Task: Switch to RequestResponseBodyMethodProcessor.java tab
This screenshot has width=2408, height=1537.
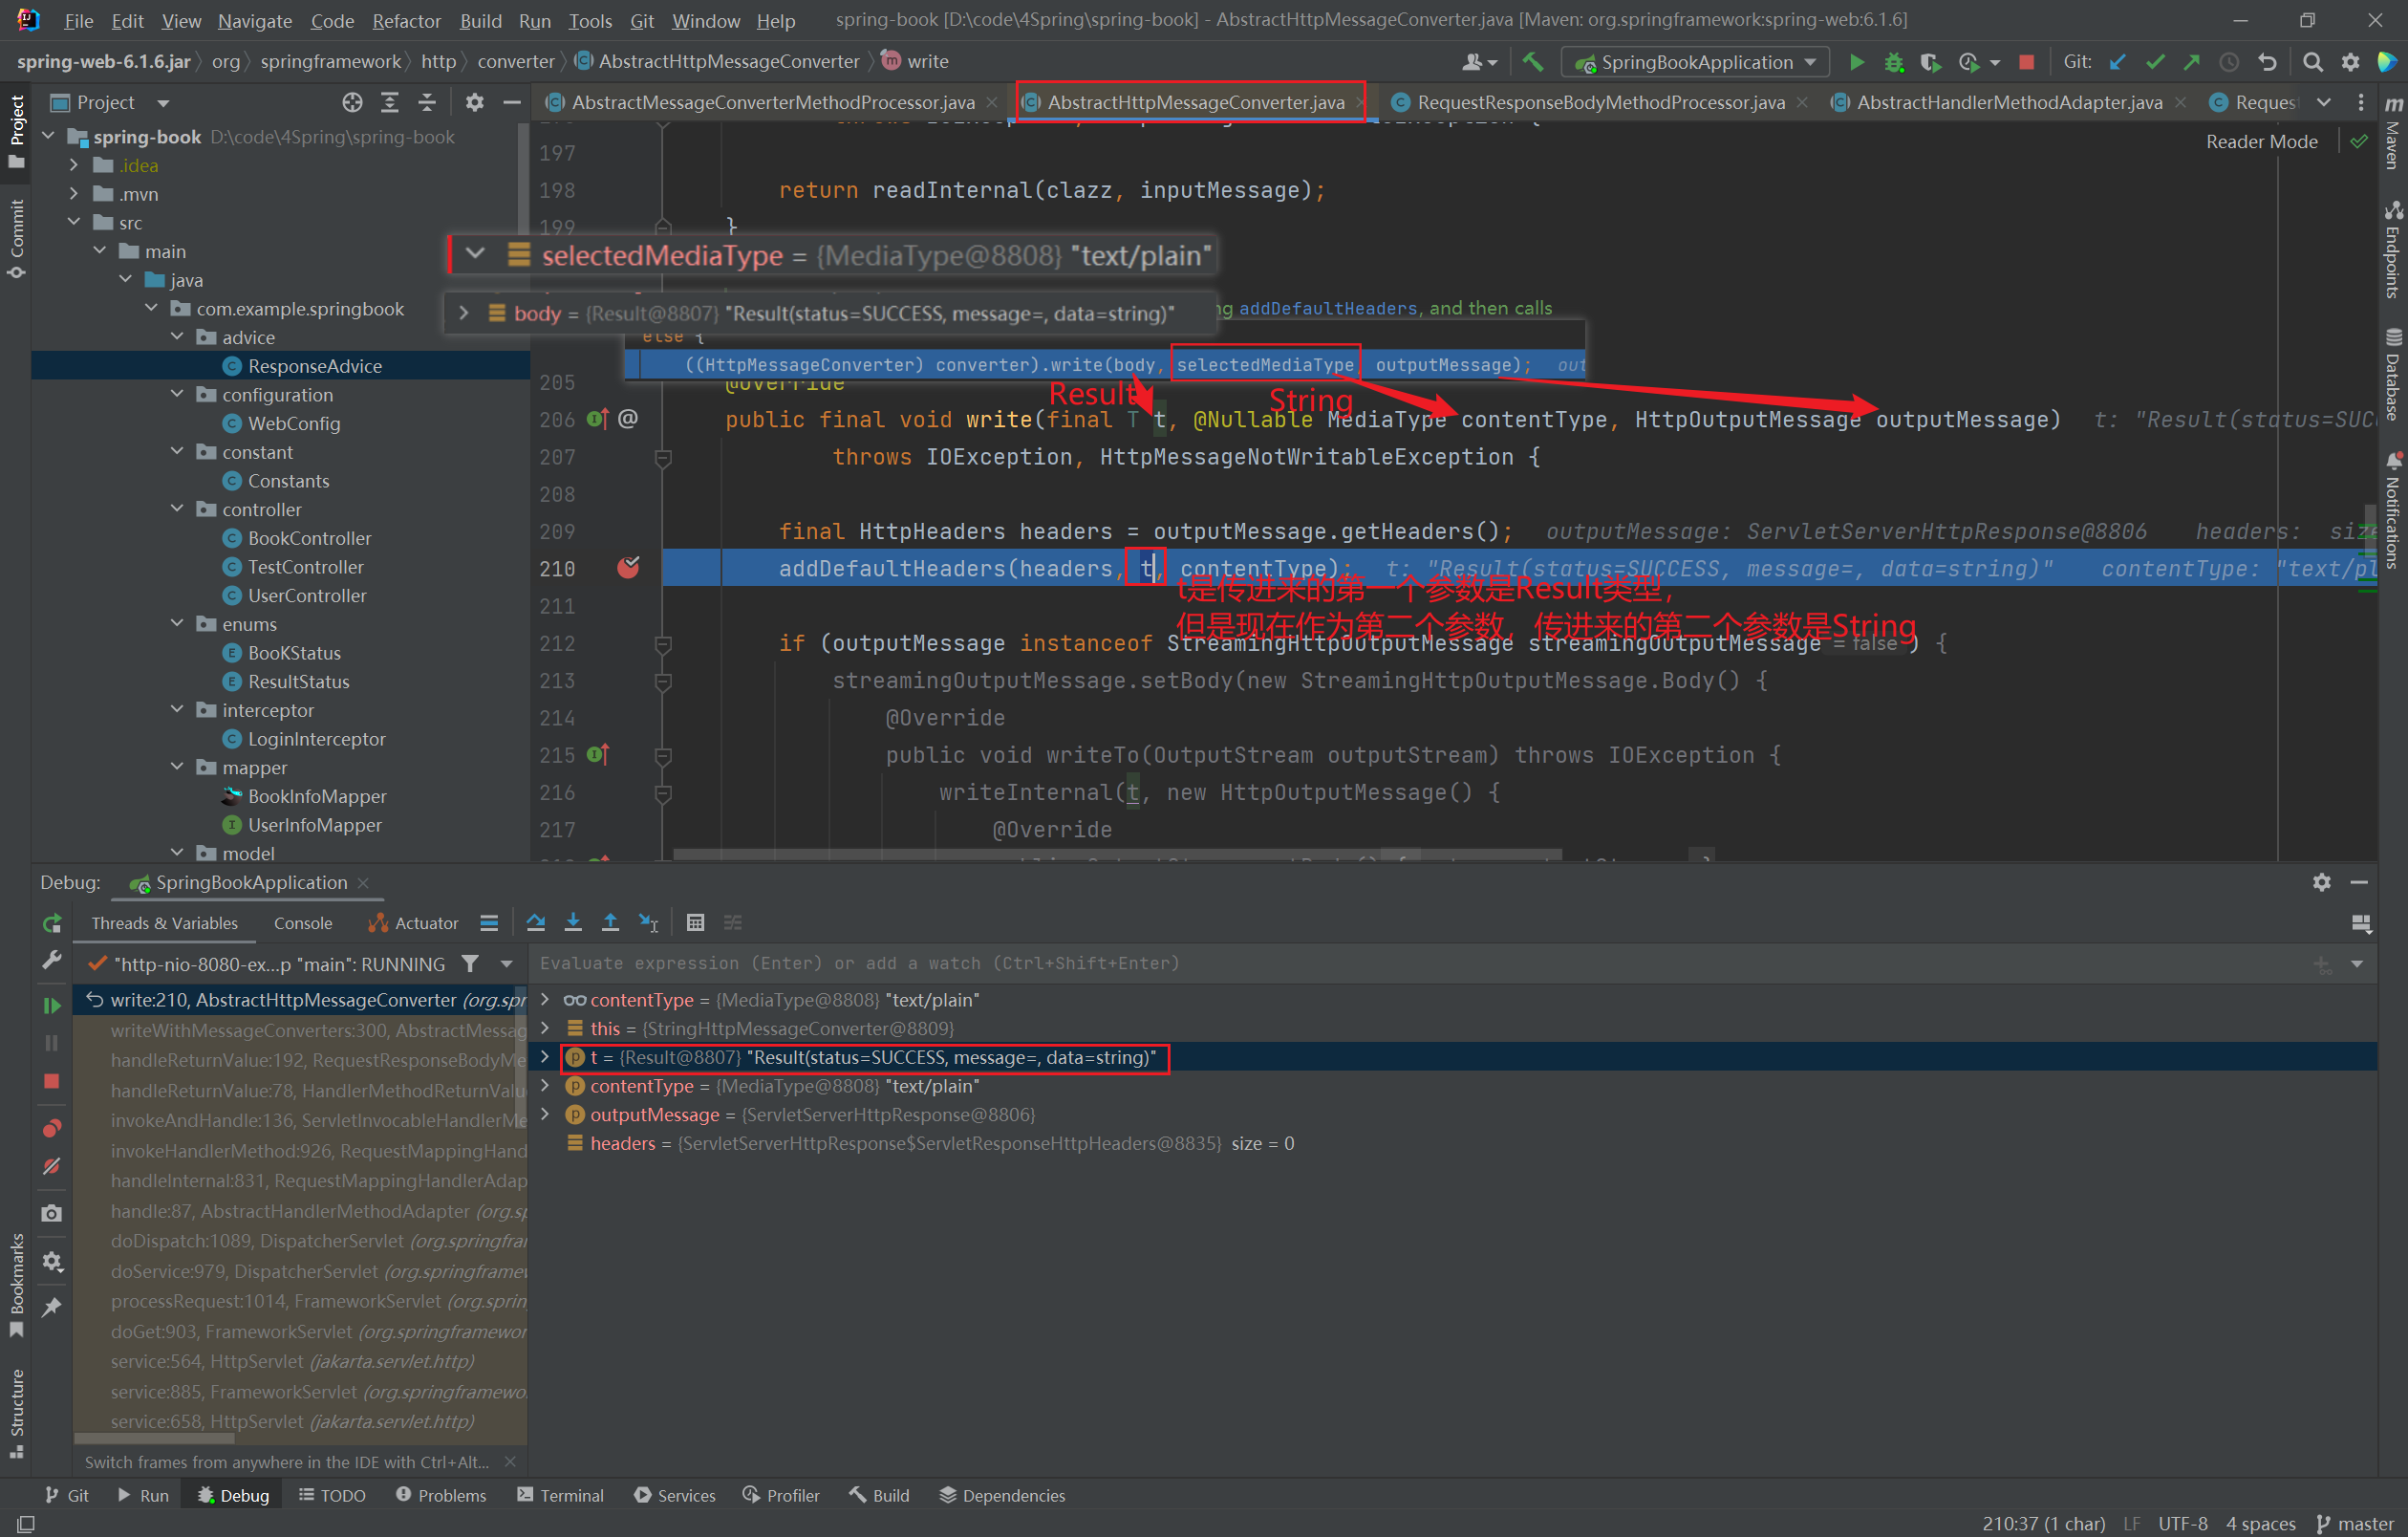Action: point(1600,102)
